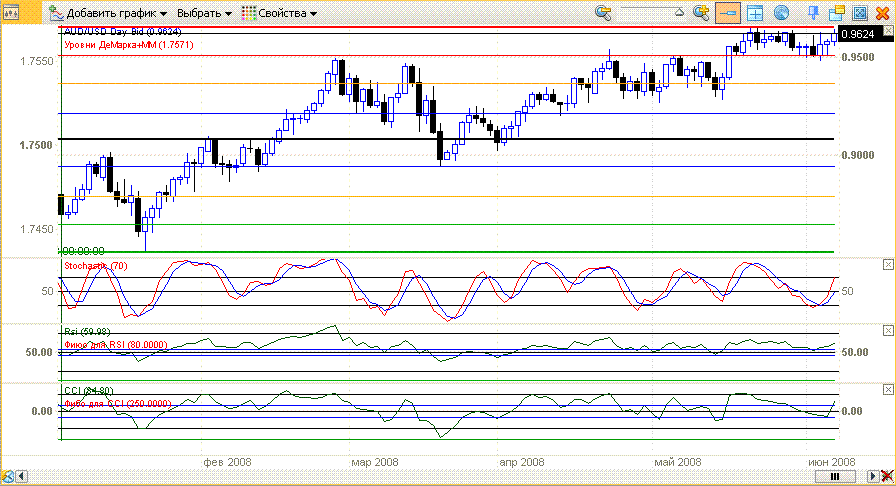Click the detach window icon

click(837, 13)
